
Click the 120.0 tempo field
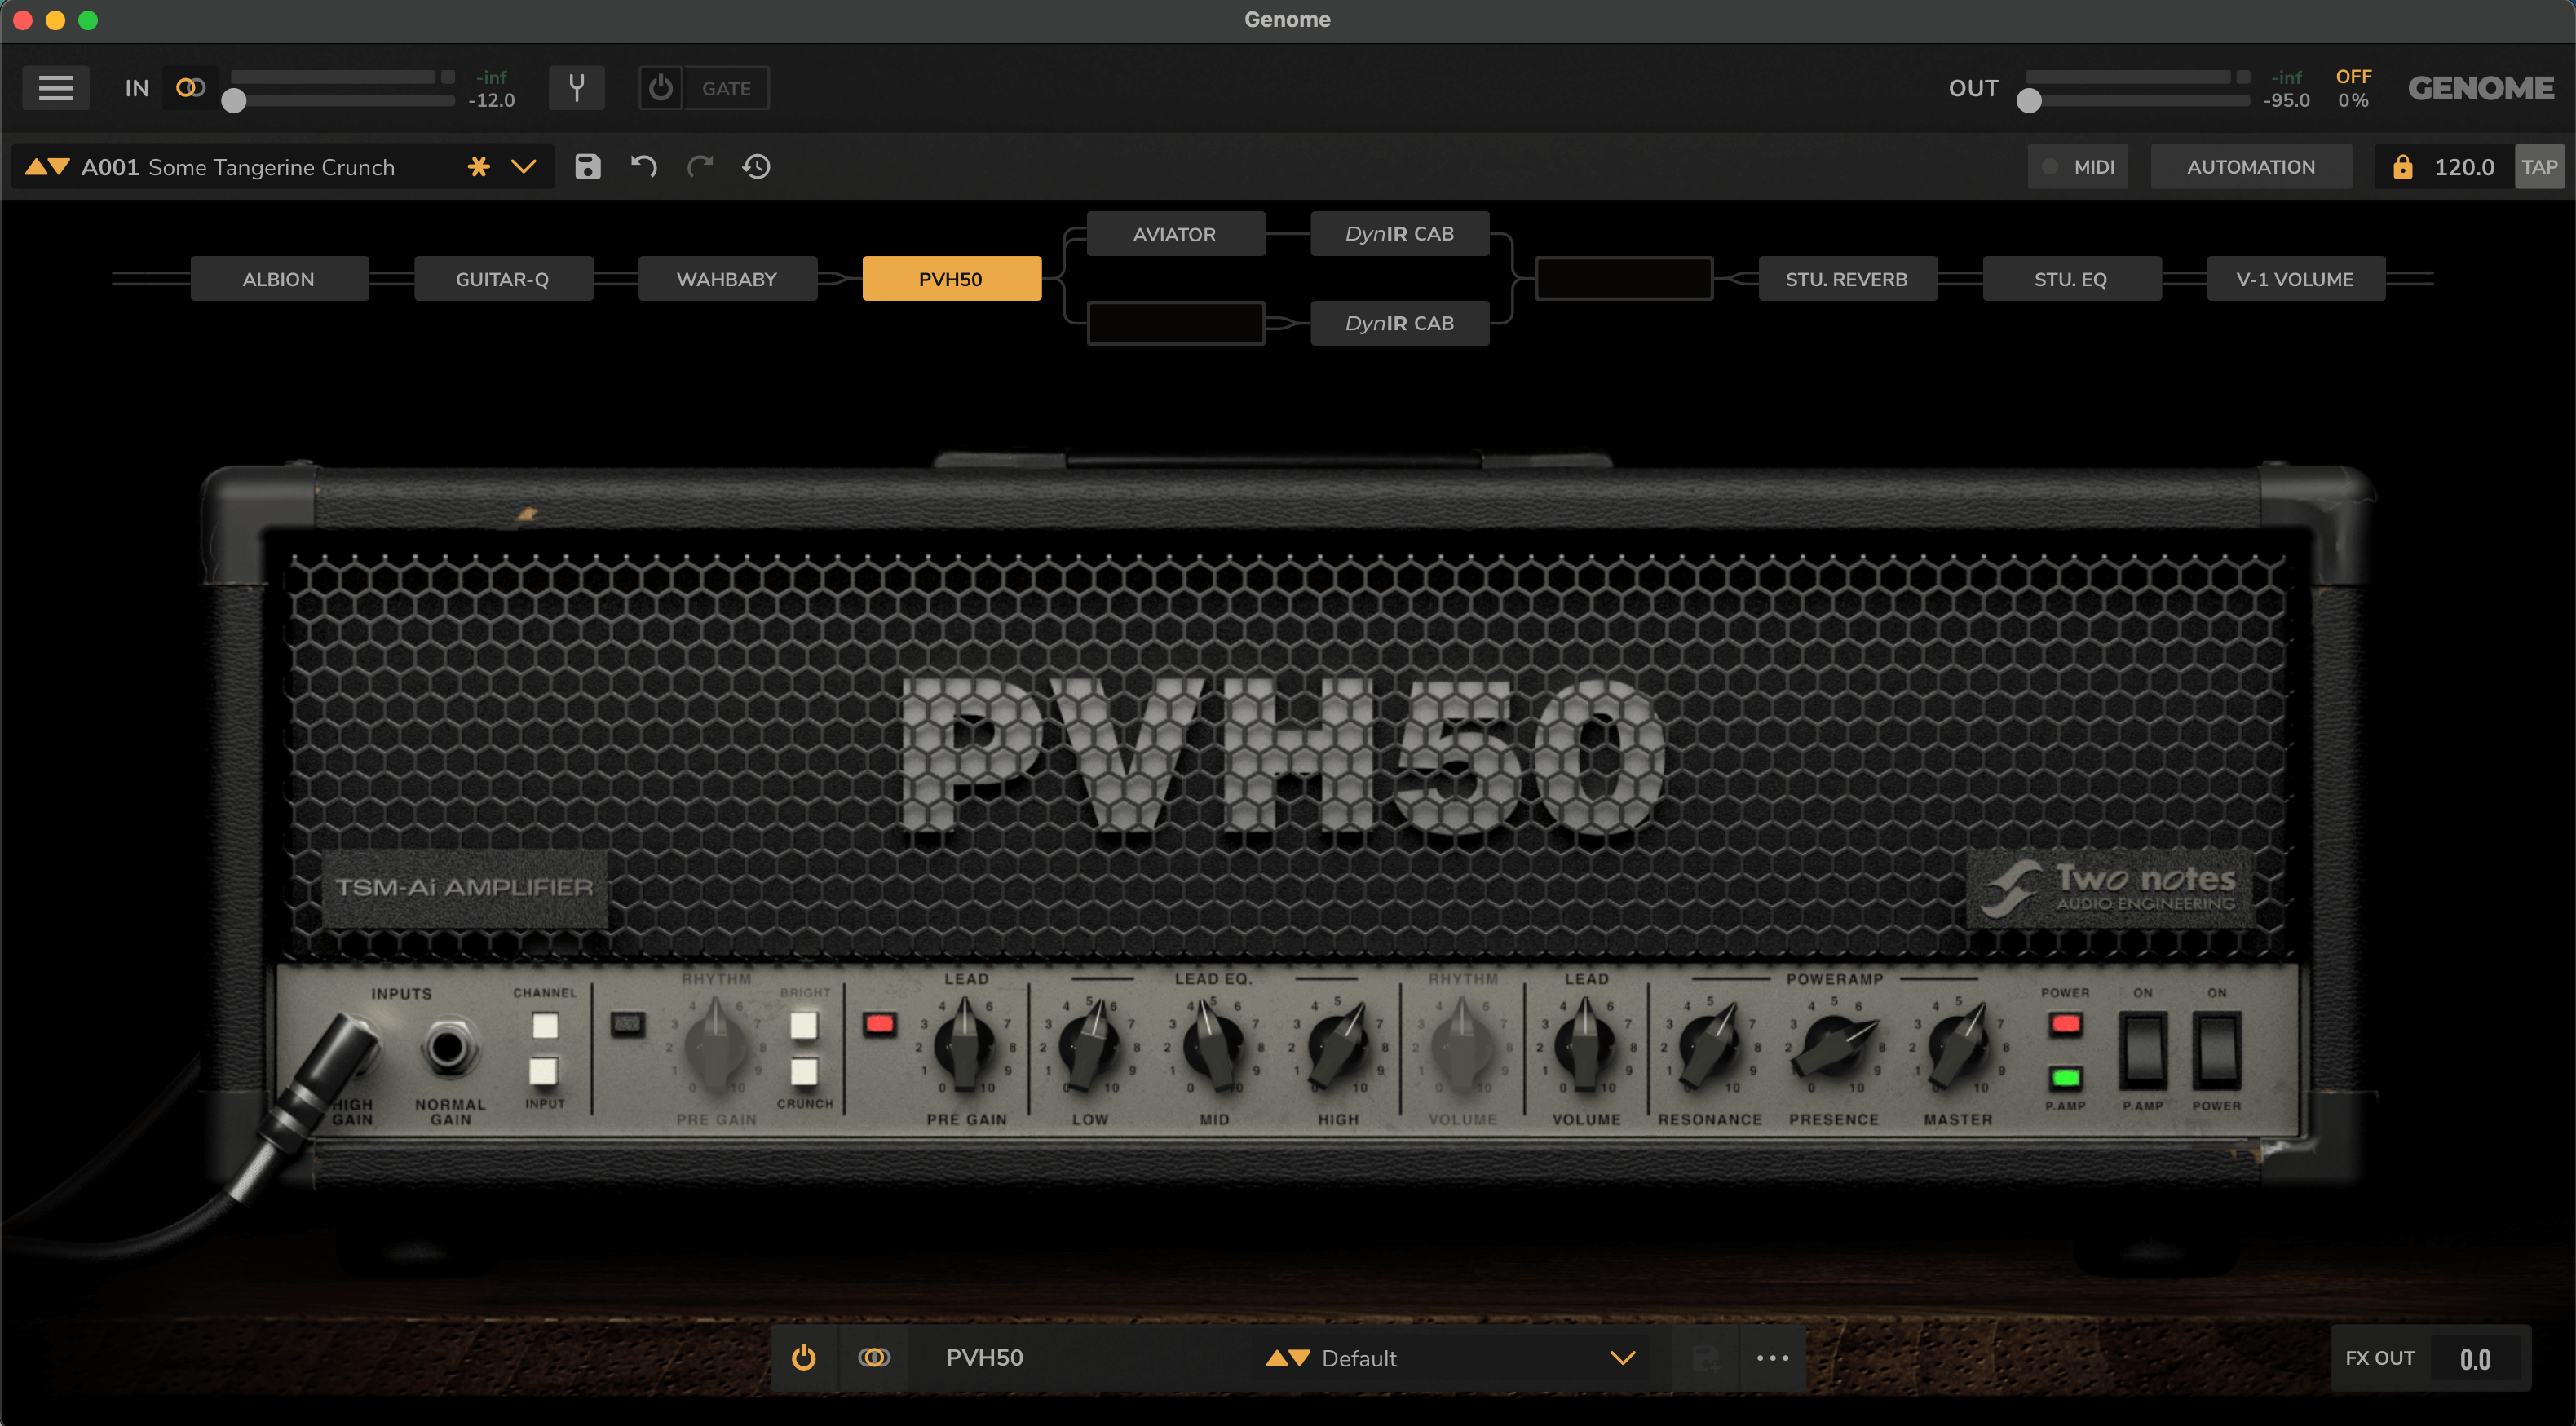(2464, 167)
